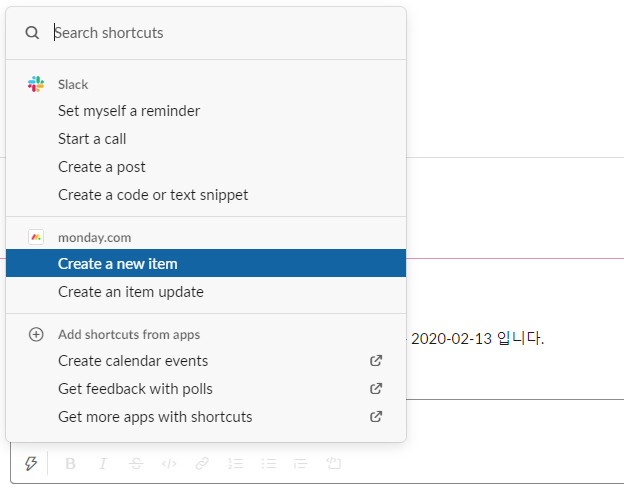This screenshot has height=491, width=624.
Task: Choose Start a call shortcut
Action: click(206, 139)
